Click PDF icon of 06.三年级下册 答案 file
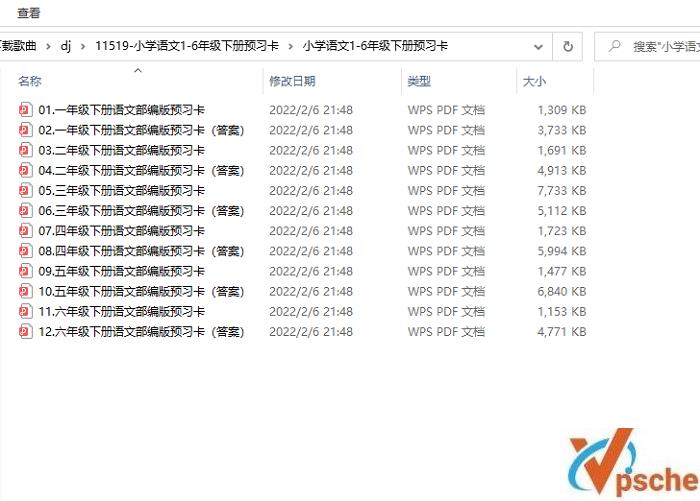The height and width of the screenshot is (501, 700). coord(25,211)
